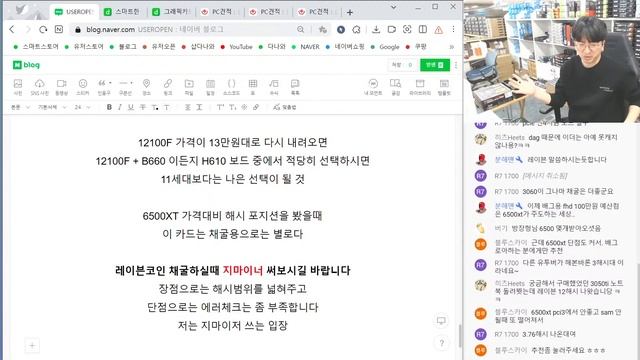Open the 다나와 bookmark
The image size is (640, 360).
point(272,47)
